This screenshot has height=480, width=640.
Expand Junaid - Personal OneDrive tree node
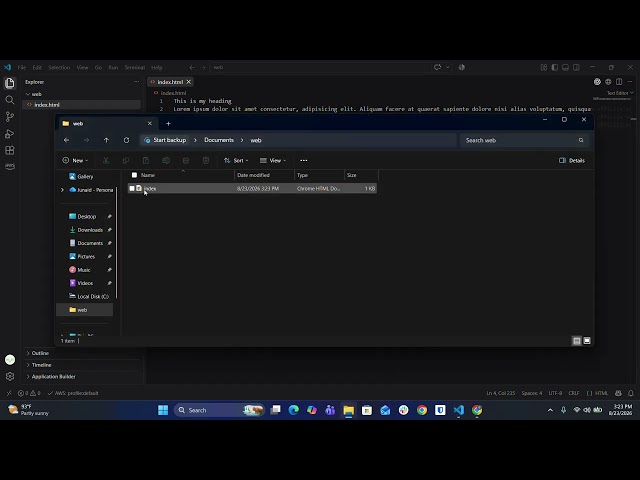coord(62,190)
